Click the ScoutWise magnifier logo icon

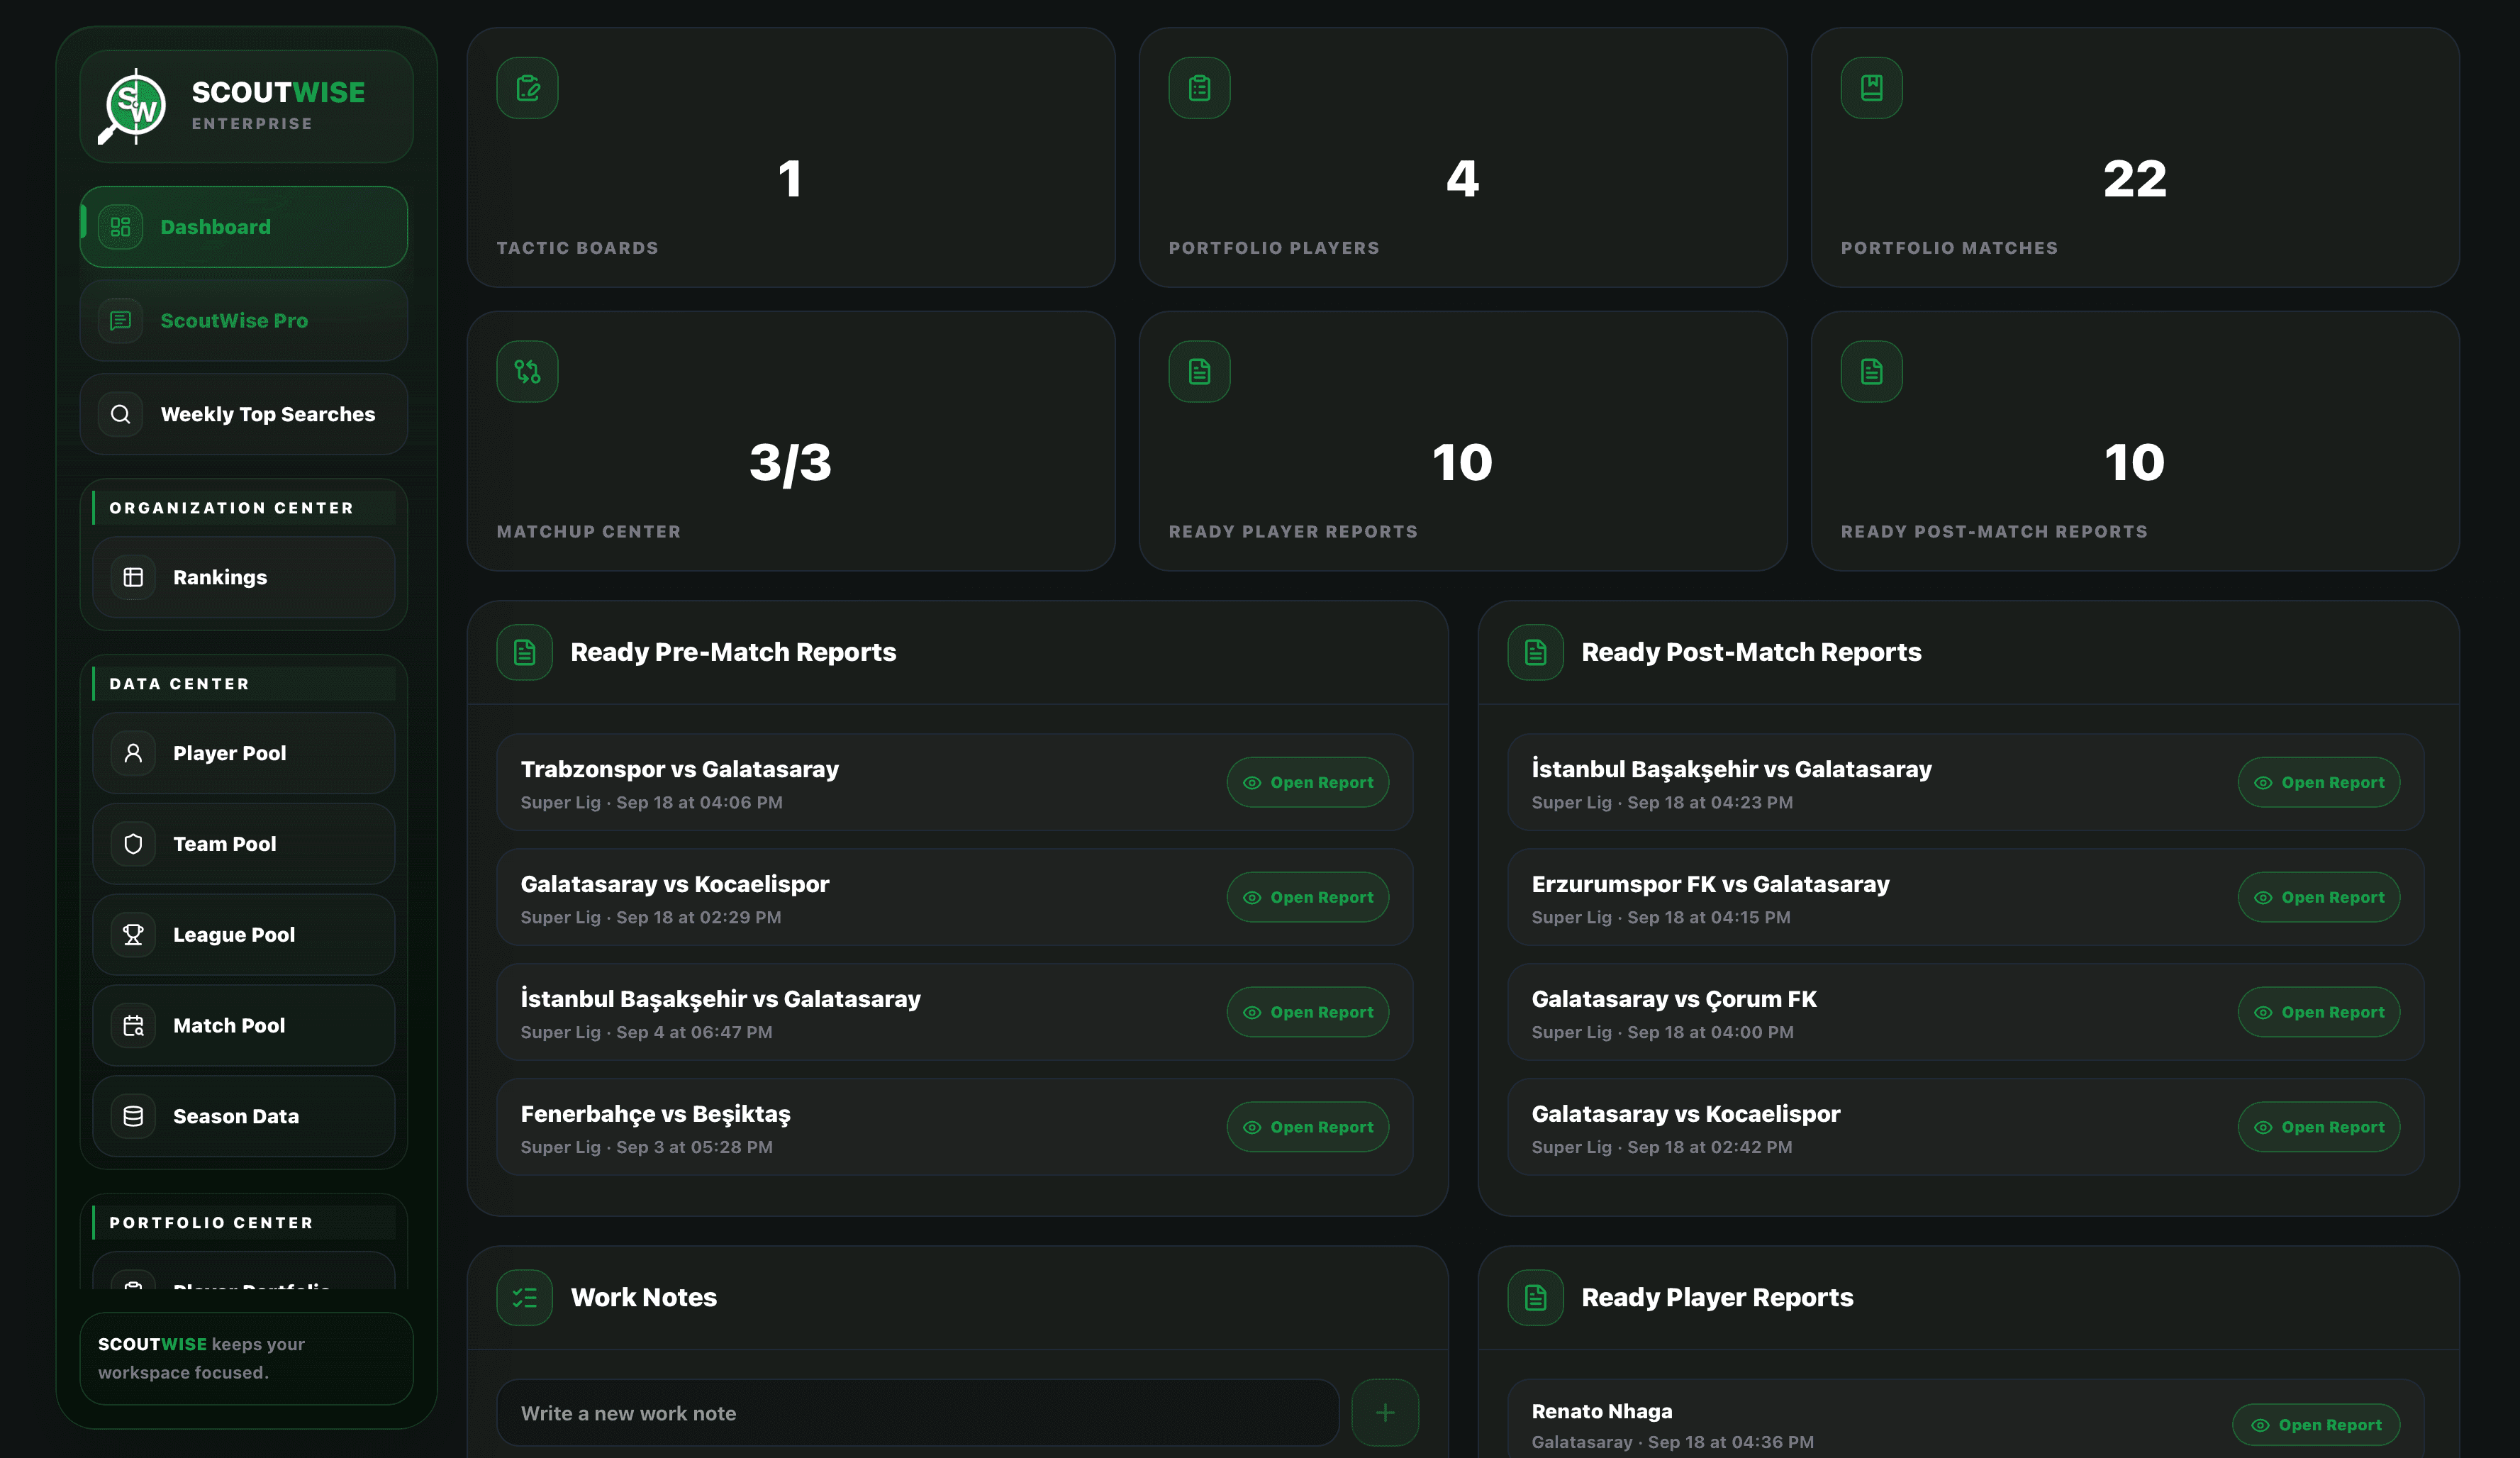click(x=133, y=106)
